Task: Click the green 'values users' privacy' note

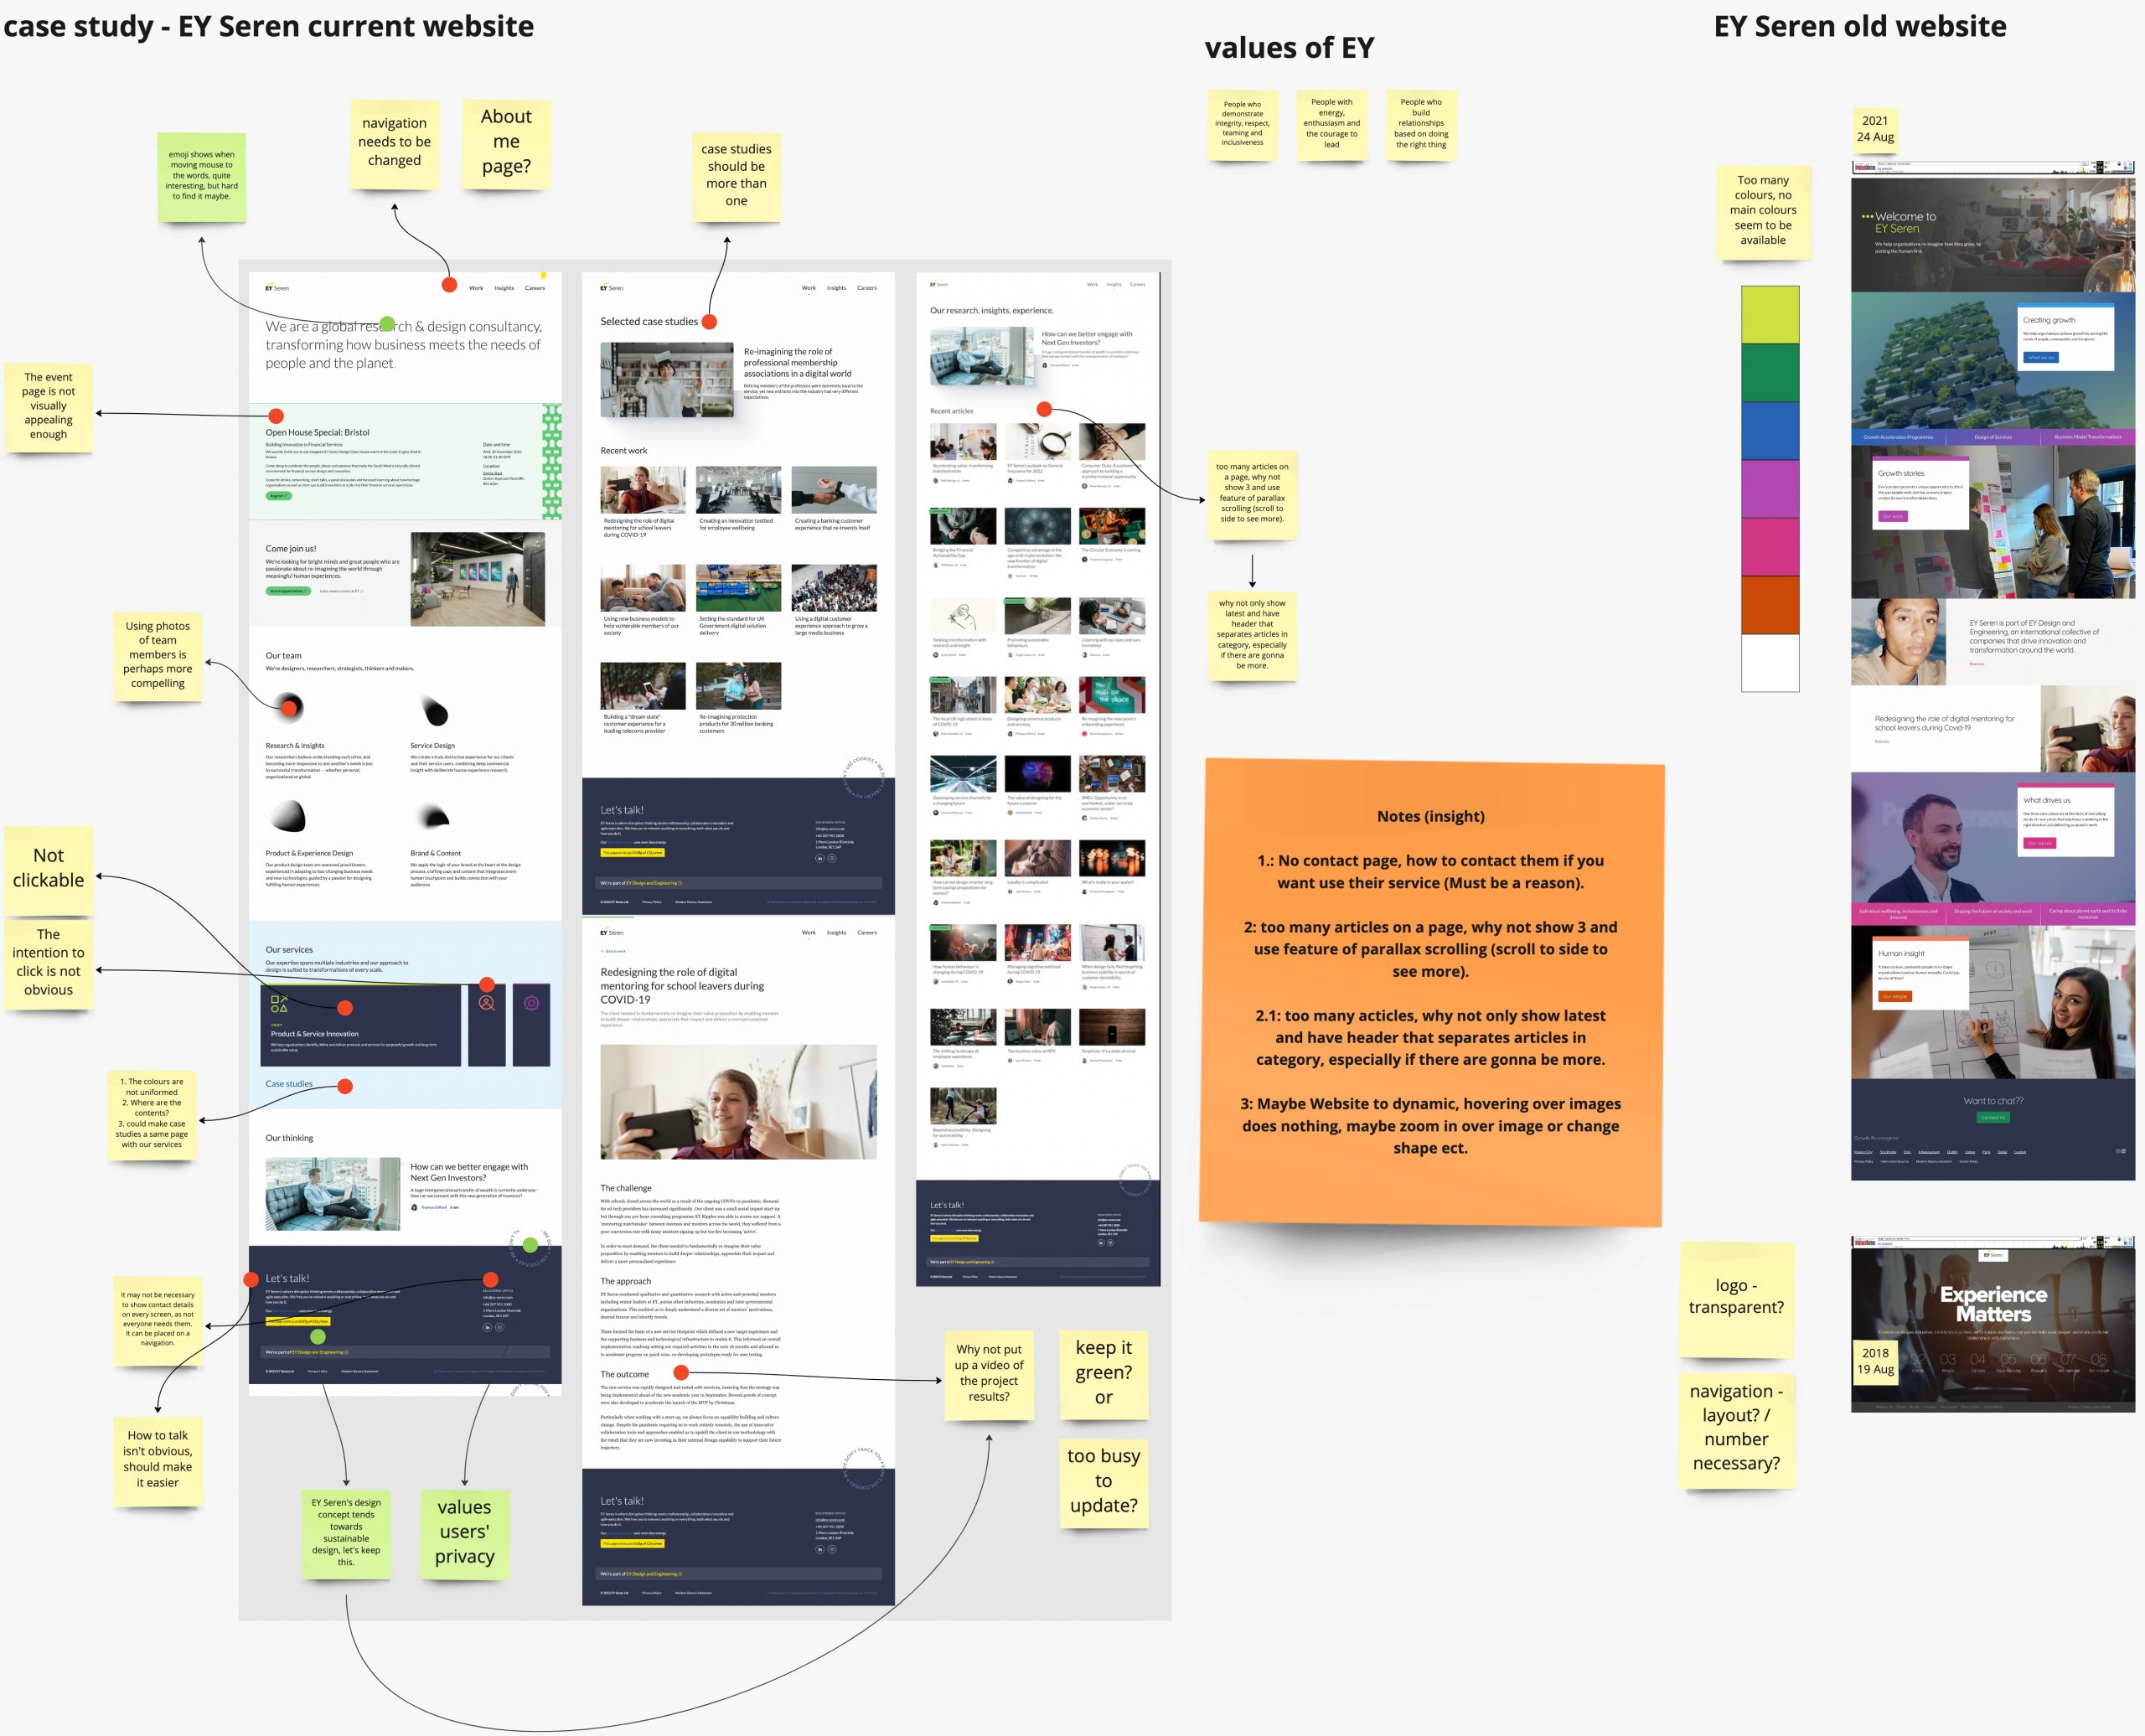Action: point(464,1533)
